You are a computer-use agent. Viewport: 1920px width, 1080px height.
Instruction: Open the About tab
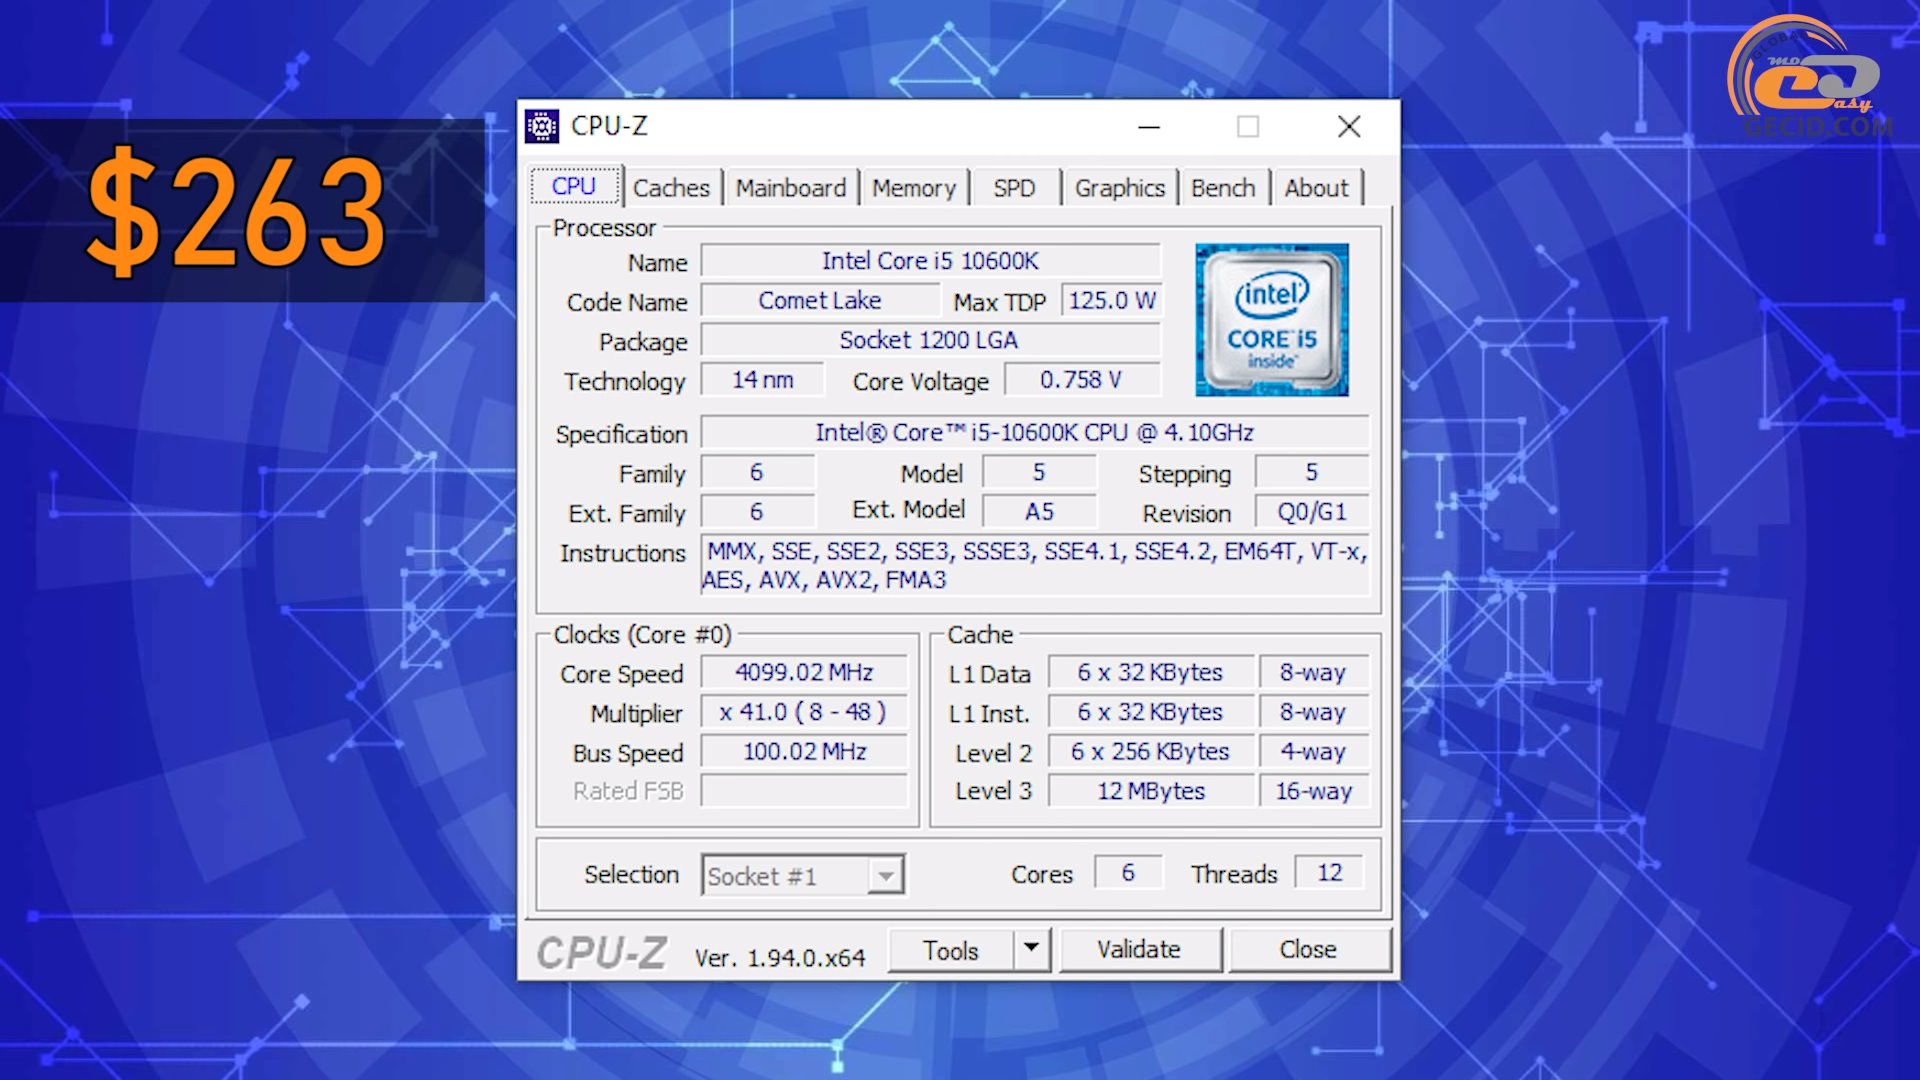point(1316,188)
